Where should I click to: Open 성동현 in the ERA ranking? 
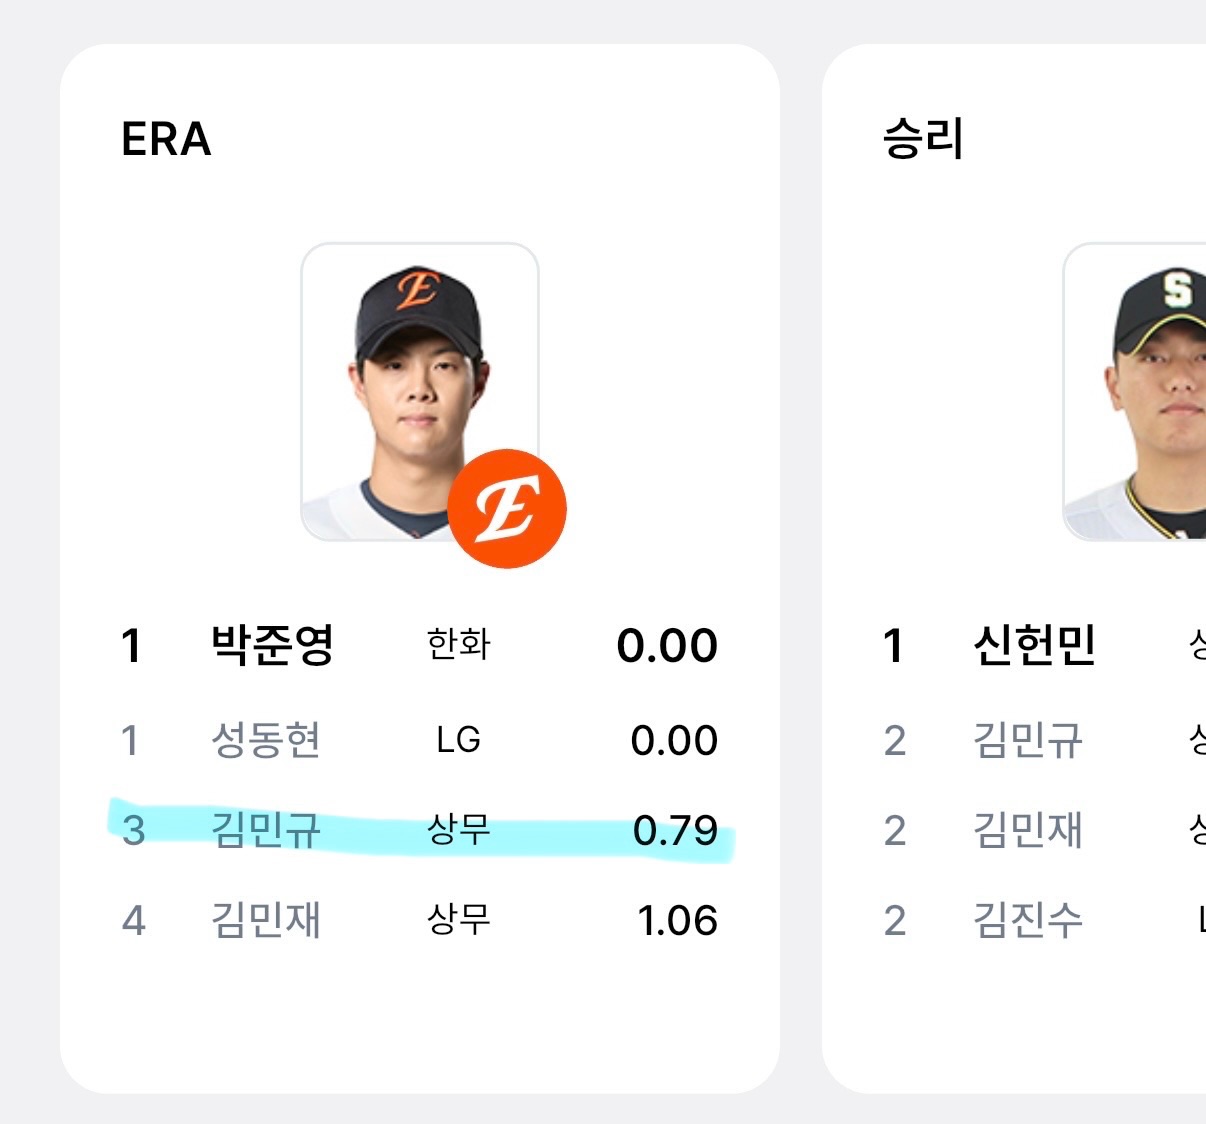tap(265, 740)
